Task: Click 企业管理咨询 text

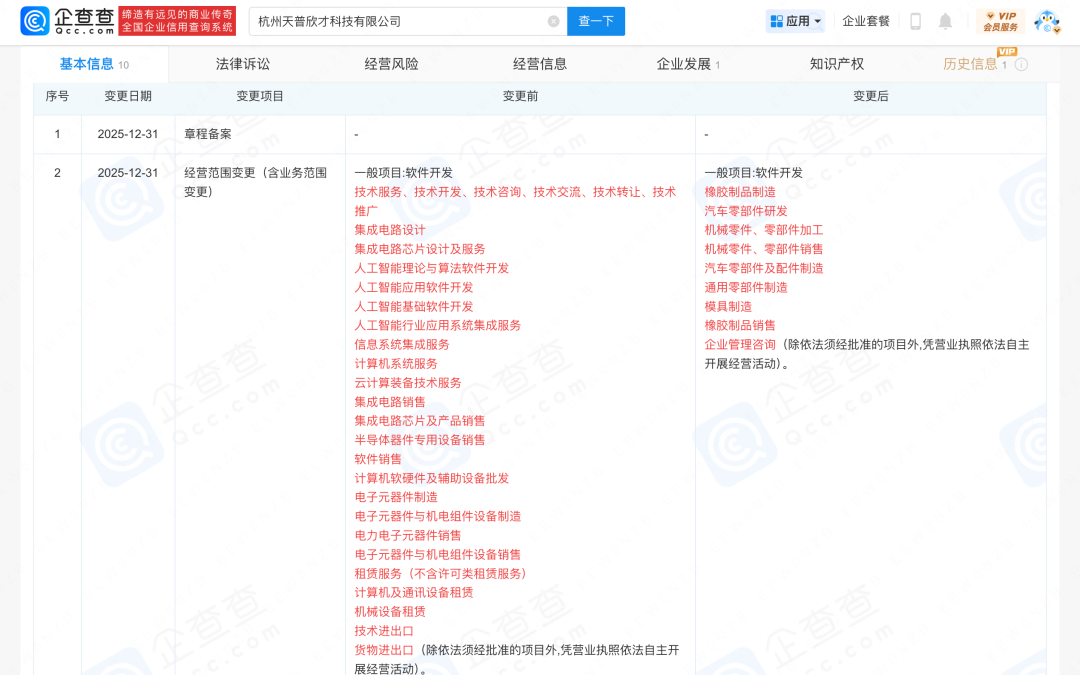Action: [x=740, y=344]
